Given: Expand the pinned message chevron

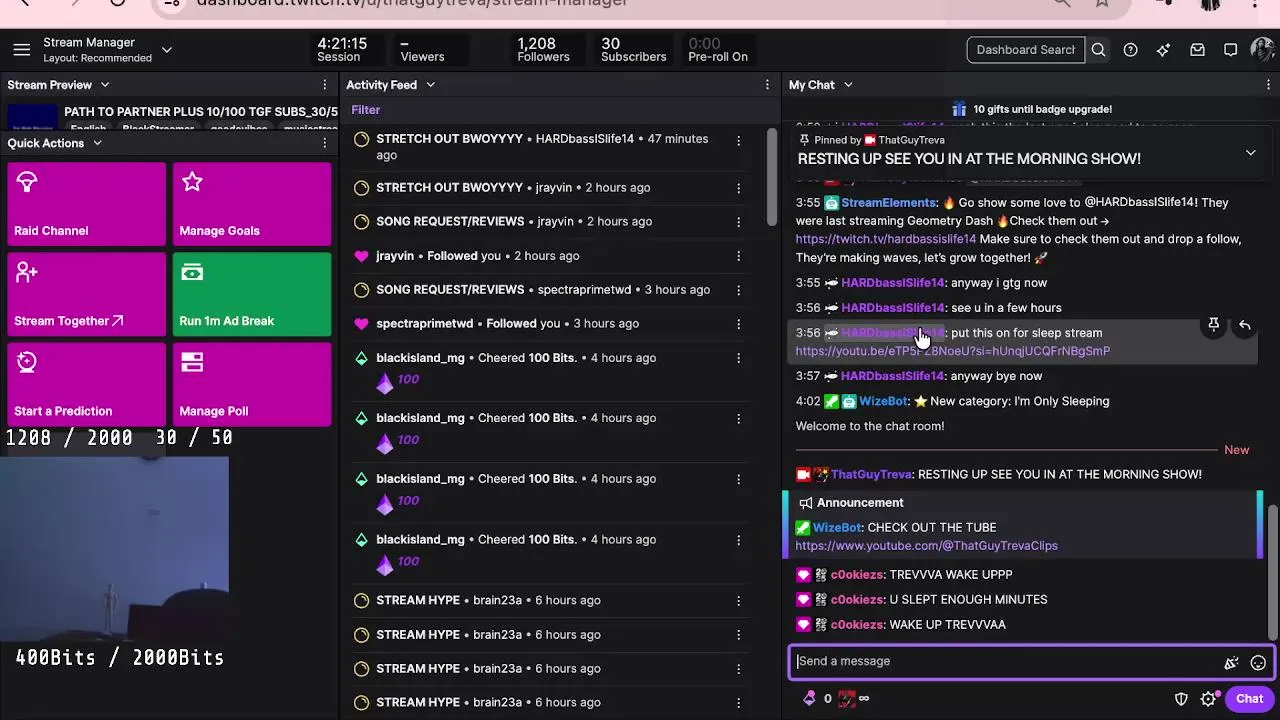Looking at the screenshot, I should click(x=1250, y=153).
